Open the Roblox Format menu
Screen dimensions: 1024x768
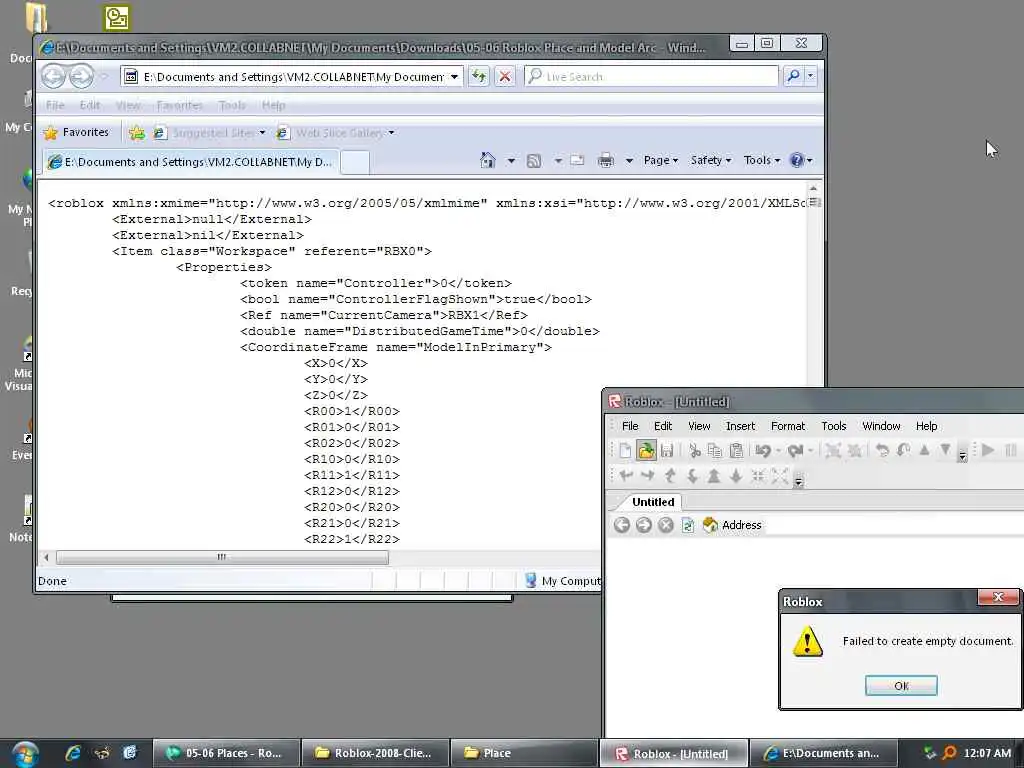click(x=788, y=426)
